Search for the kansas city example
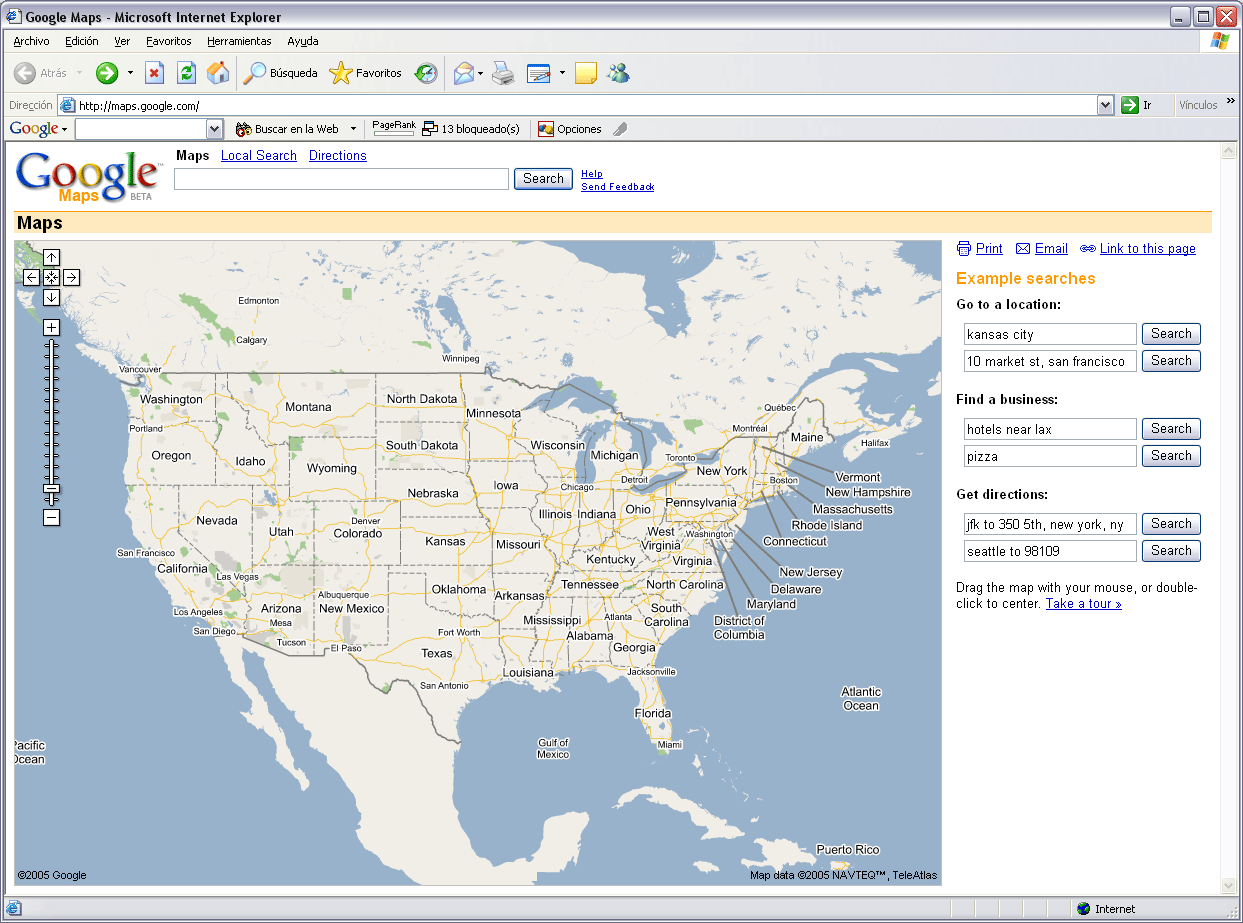Image resolution: width=1243 pixels, height=923 pixels. [1171, 334]
